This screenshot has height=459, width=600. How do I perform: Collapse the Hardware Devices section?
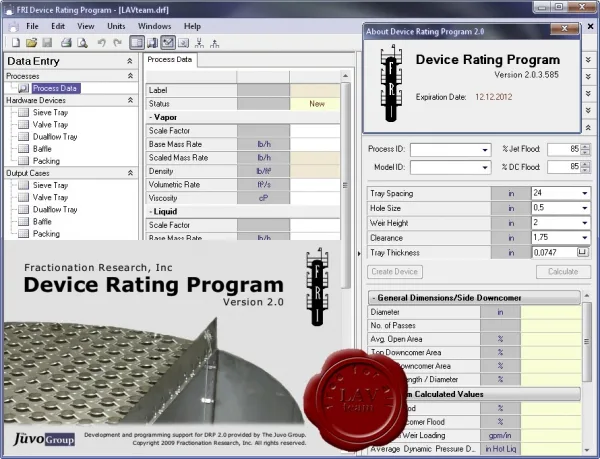(130, 100)
